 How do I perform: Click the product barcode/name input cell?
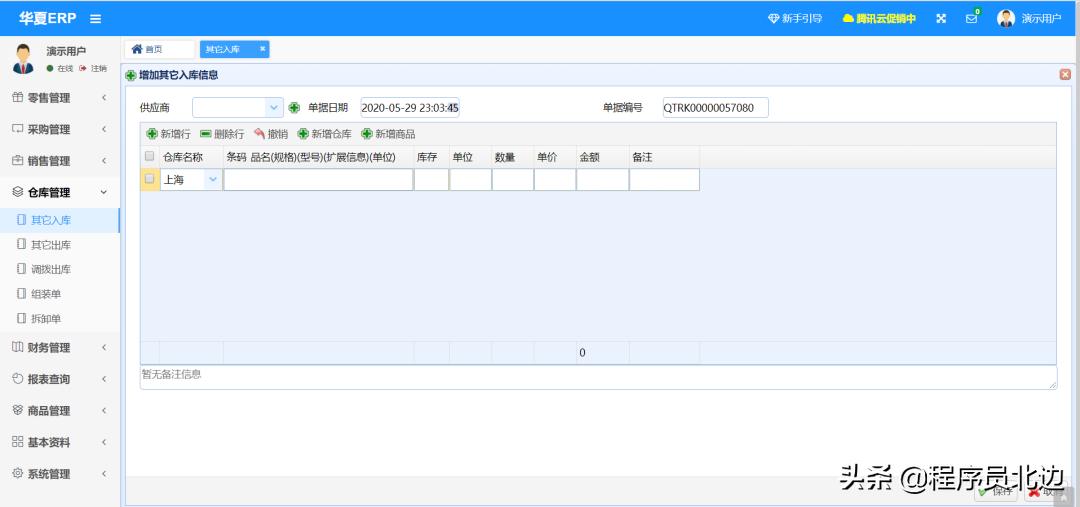click(x=318, y=180)
